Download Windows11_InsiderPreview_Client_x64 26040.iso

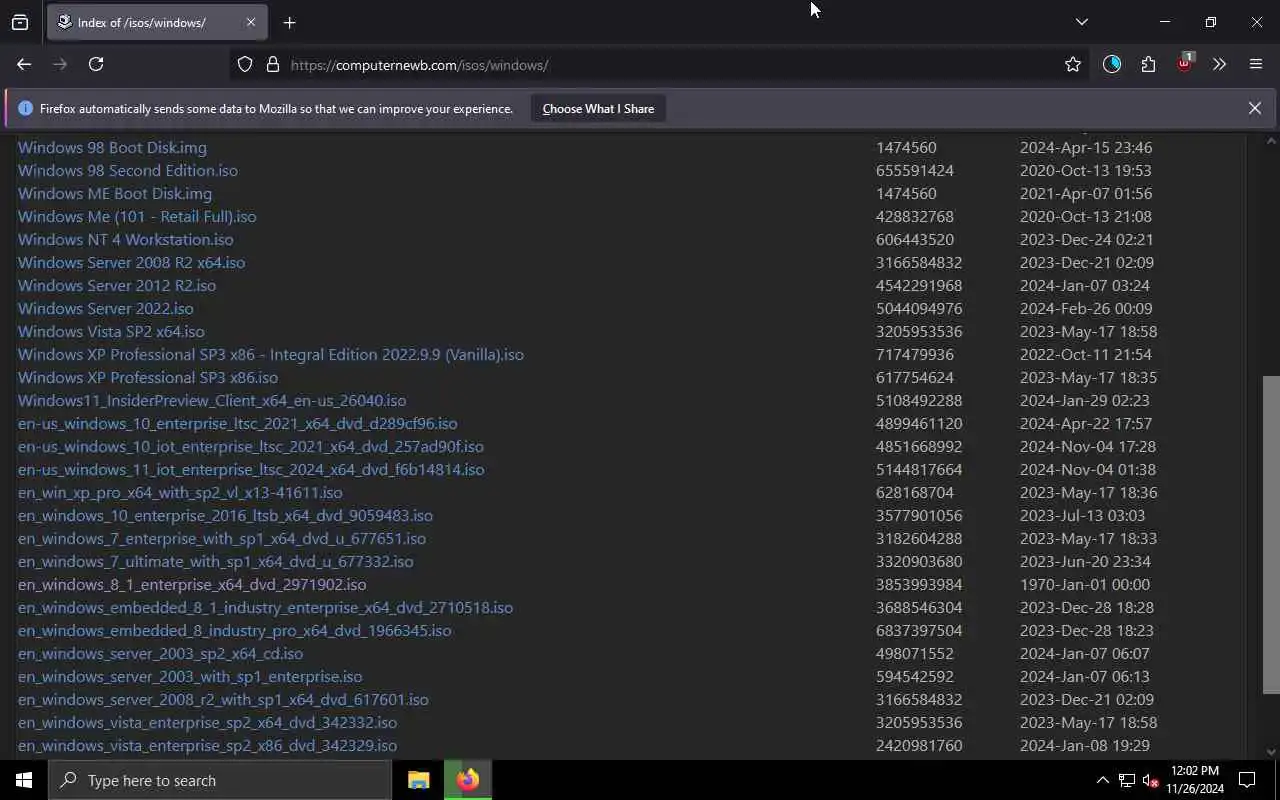212,401
